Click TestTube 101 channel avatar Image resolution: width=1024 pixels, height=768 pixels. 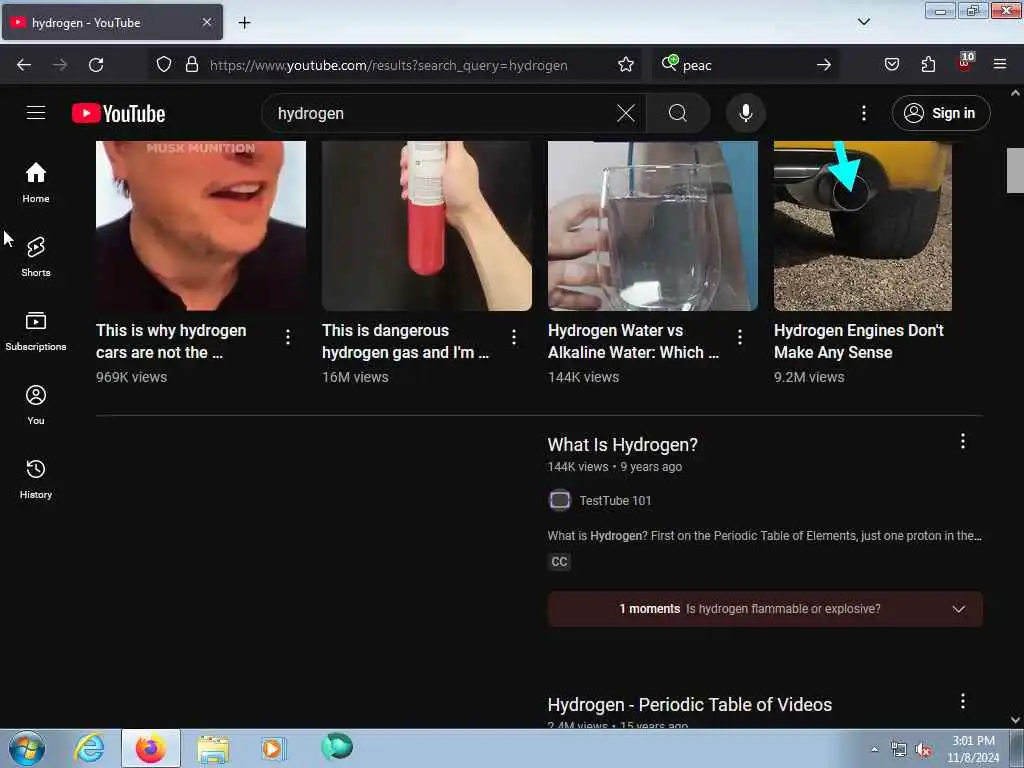point(560,501)
